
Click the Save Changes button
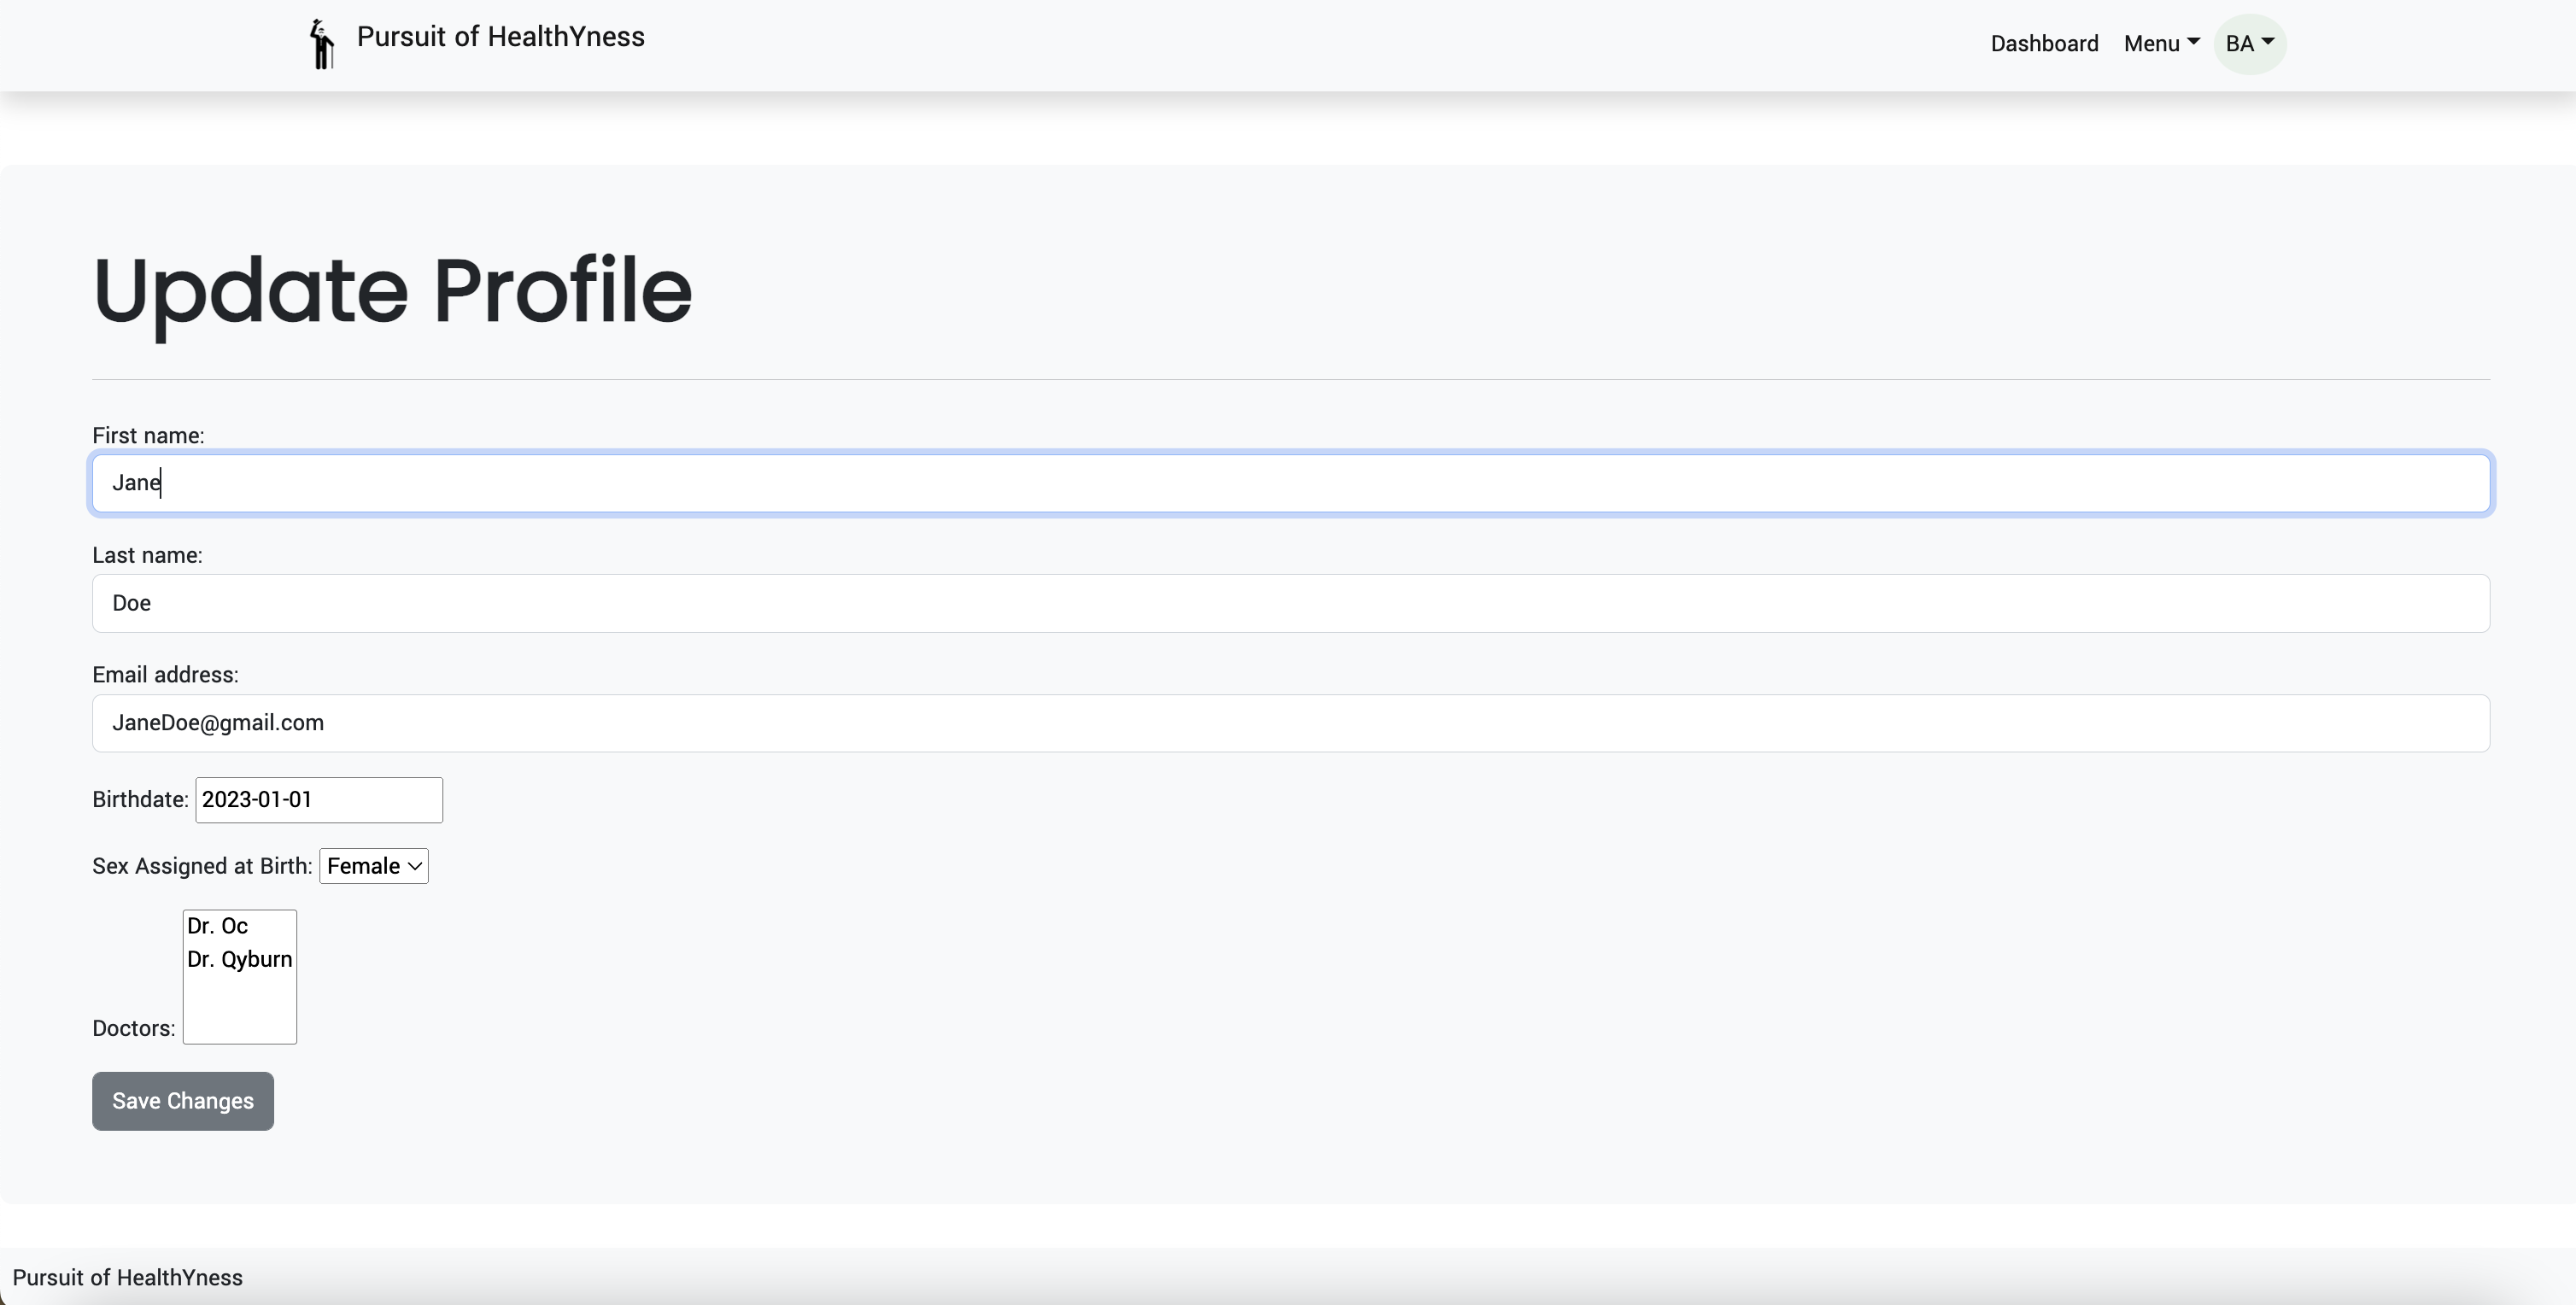183,1101
